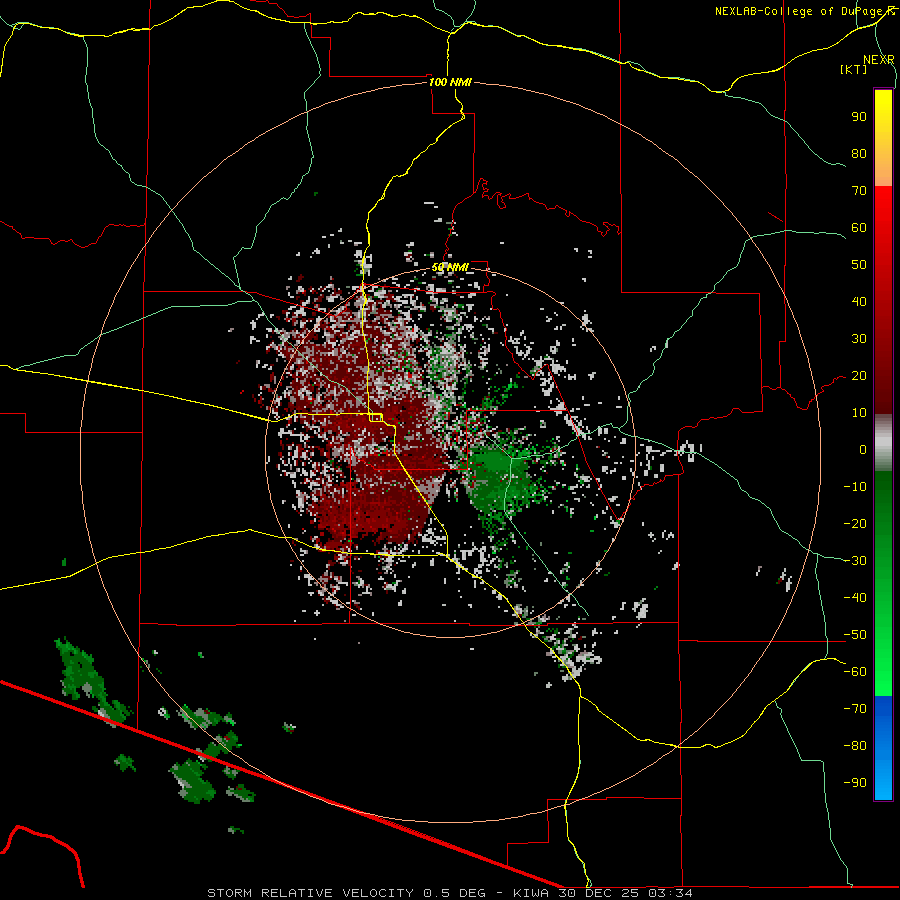
Task: Select the 60 value on velocity scale
Action: 859,228
